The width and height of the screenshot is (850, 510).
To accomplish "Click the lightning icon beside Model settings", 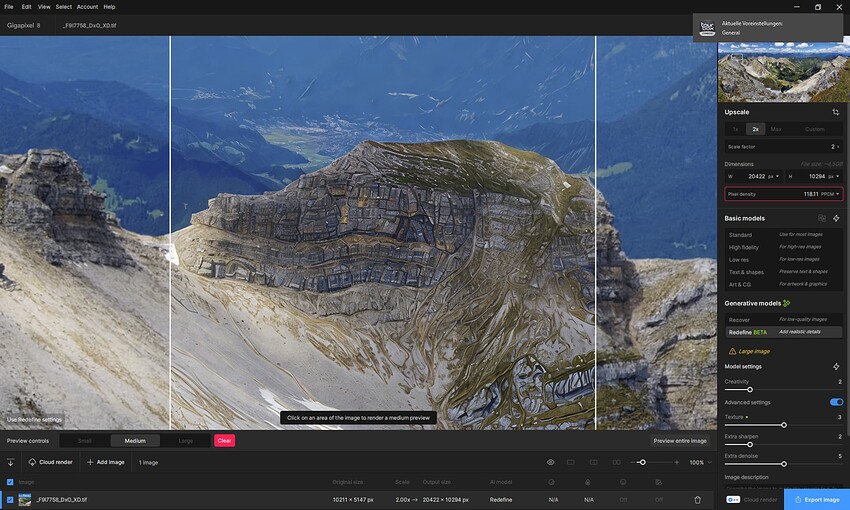I will click(x=836, y=366).
